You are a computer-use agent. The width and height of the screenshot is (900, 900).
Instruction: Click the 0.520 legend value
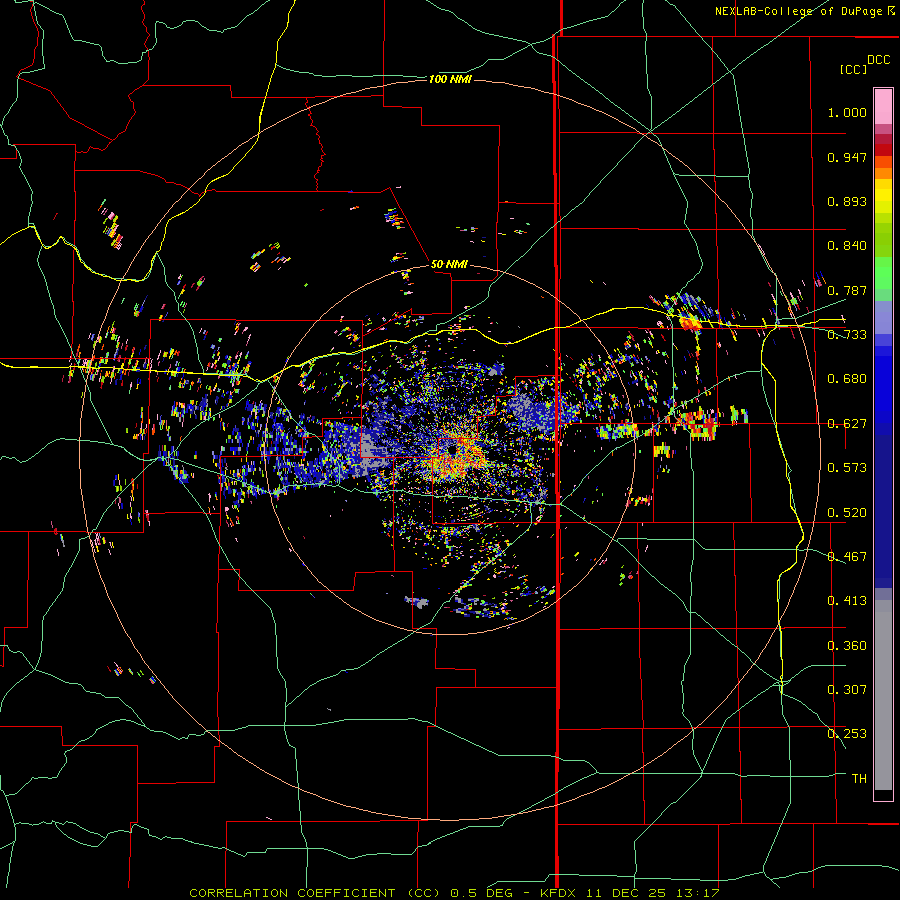pyautogui.click(x=847, y=513)
